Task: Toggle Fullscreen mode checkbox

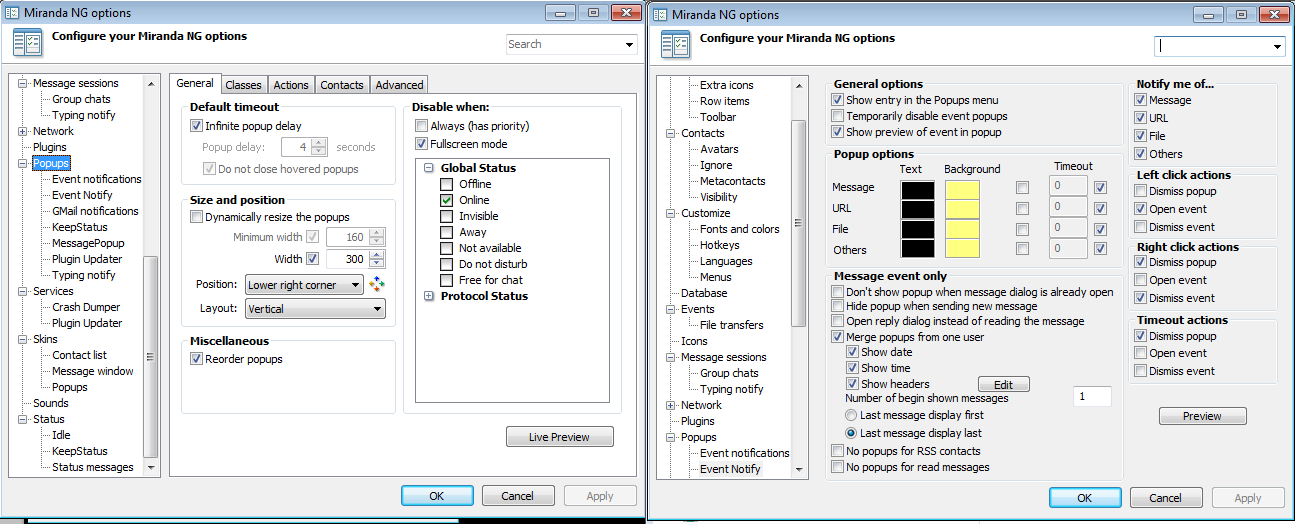Action: coord(421,144)
